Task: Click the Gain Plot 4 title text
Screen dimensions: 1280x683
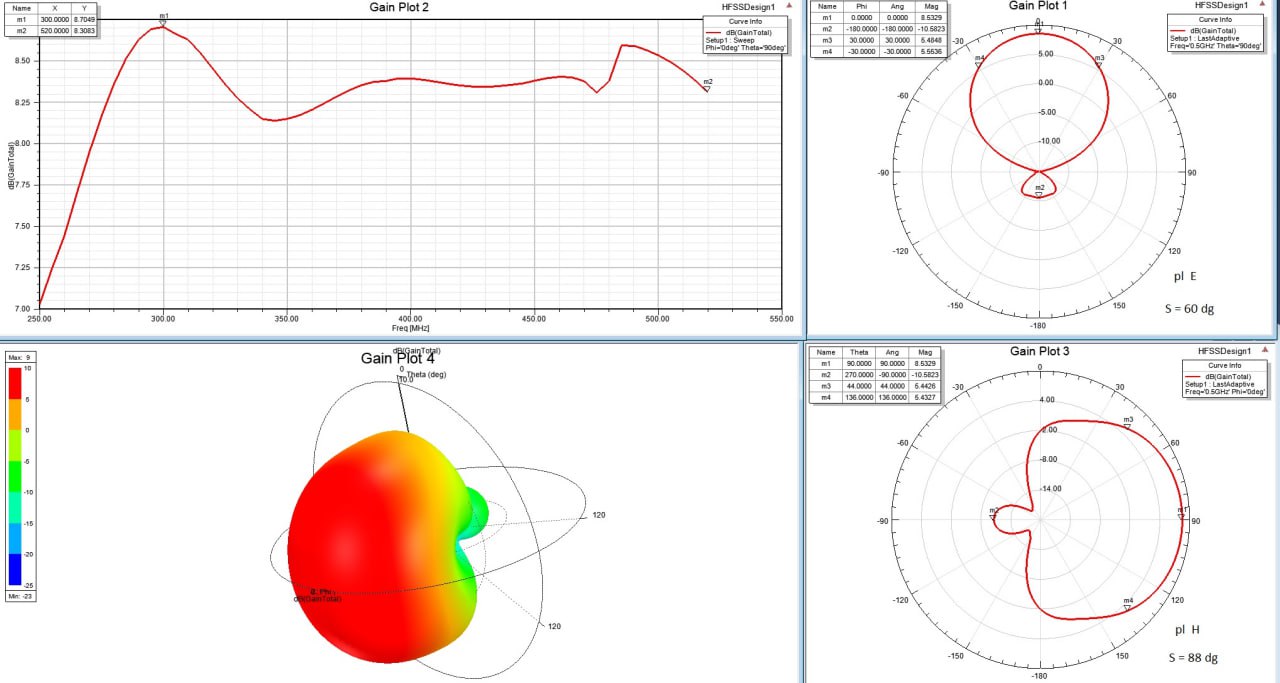Action: [398, 358]
